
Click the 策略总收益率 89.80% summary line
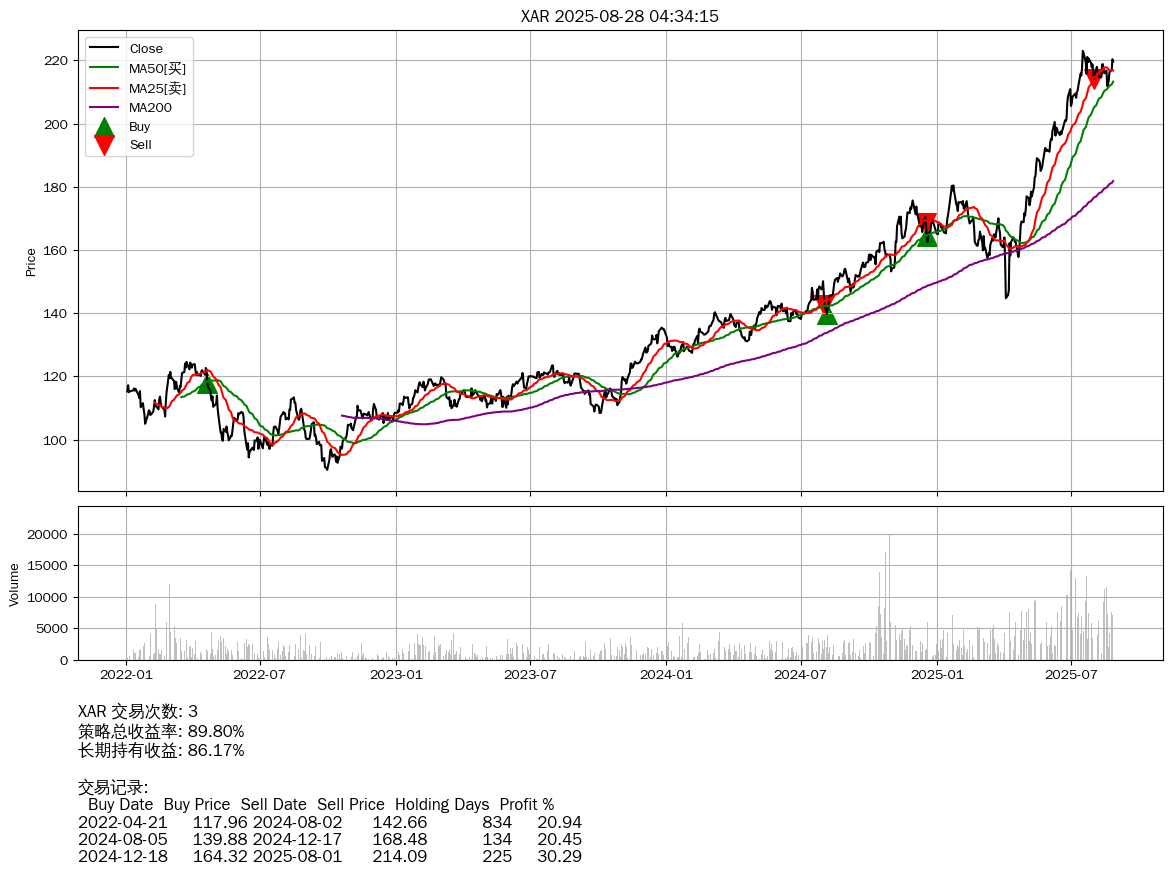(161, 731)
